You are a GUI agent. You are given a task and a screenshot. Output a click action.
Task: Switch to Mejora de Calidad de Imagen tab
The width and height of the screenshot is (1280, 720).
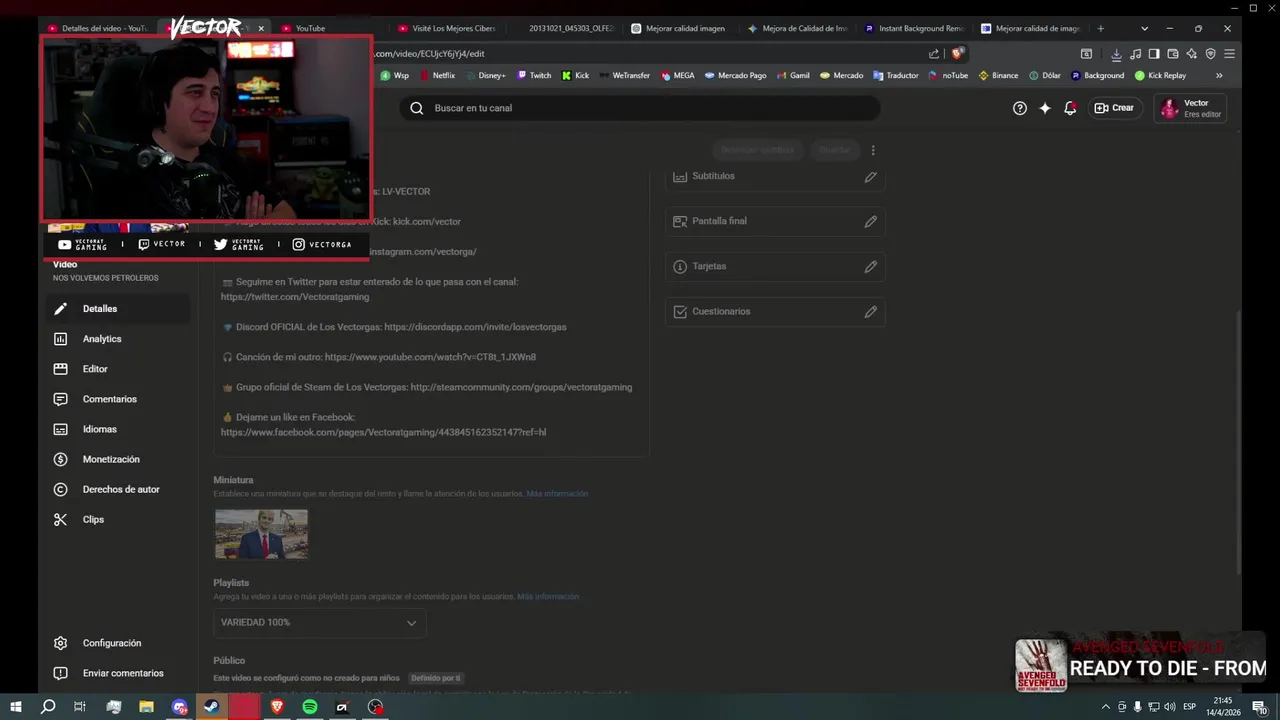(800, 28)
